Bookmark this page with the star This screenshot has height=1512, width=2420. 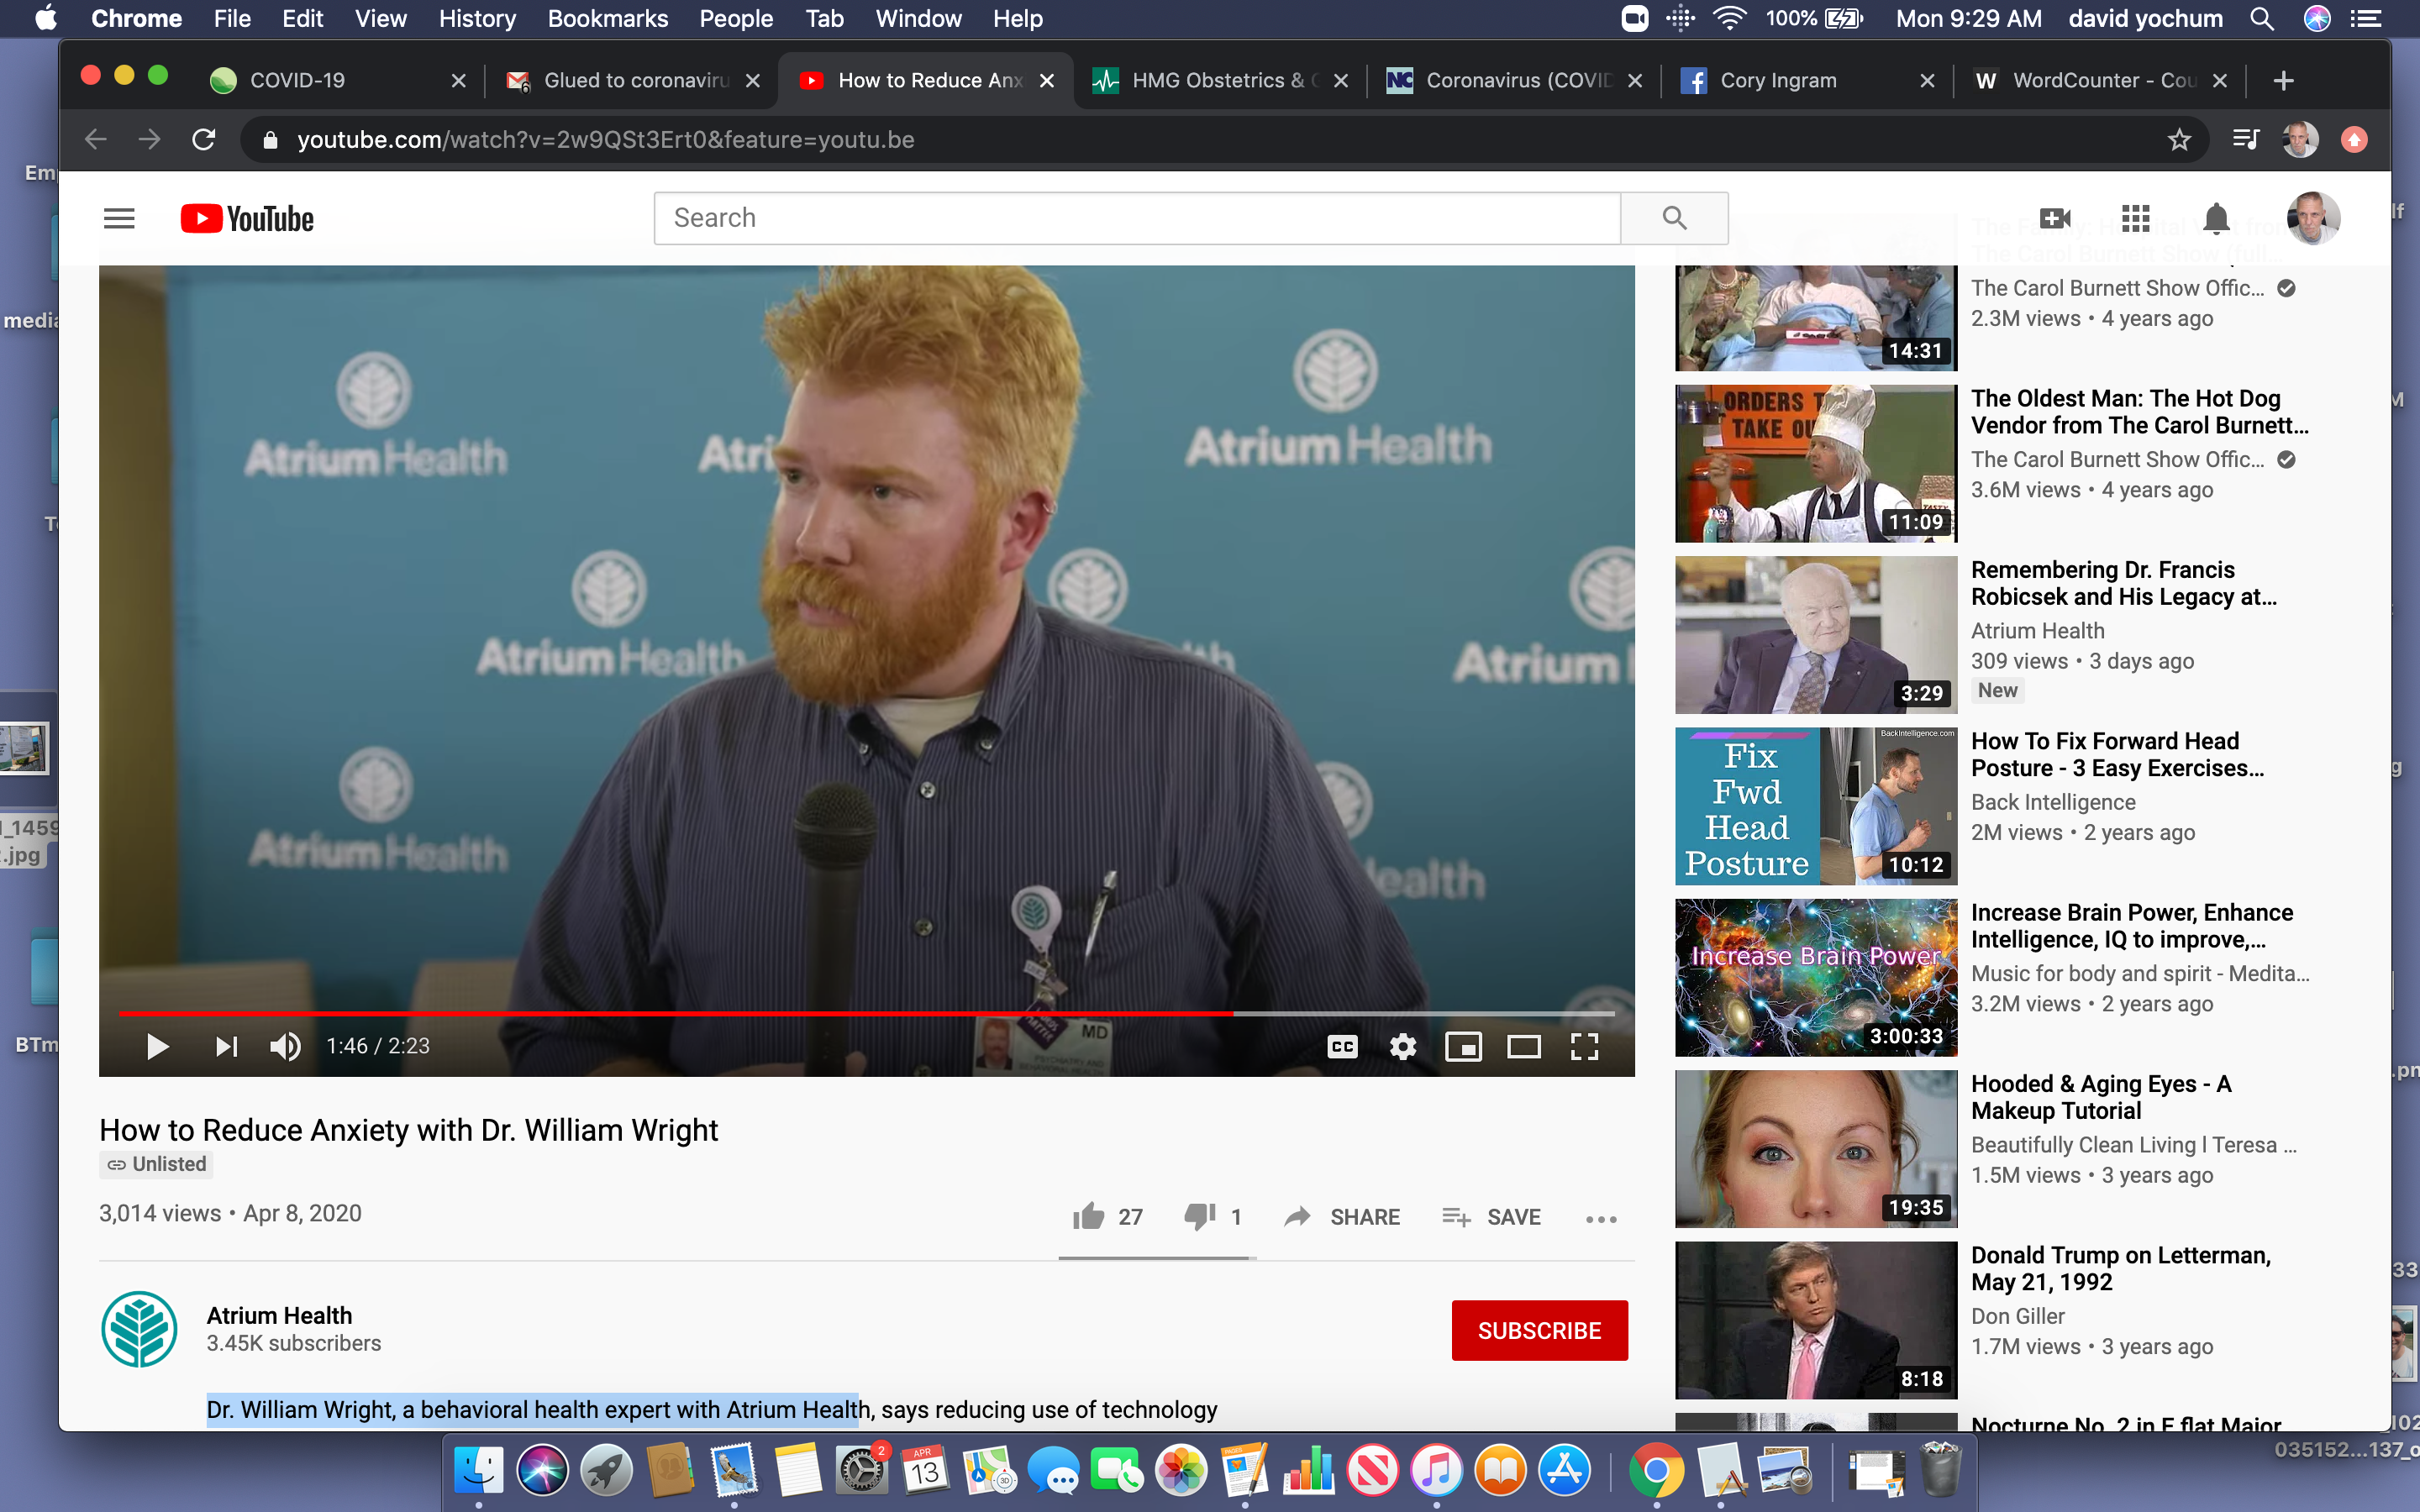(x=2179, y=139)
